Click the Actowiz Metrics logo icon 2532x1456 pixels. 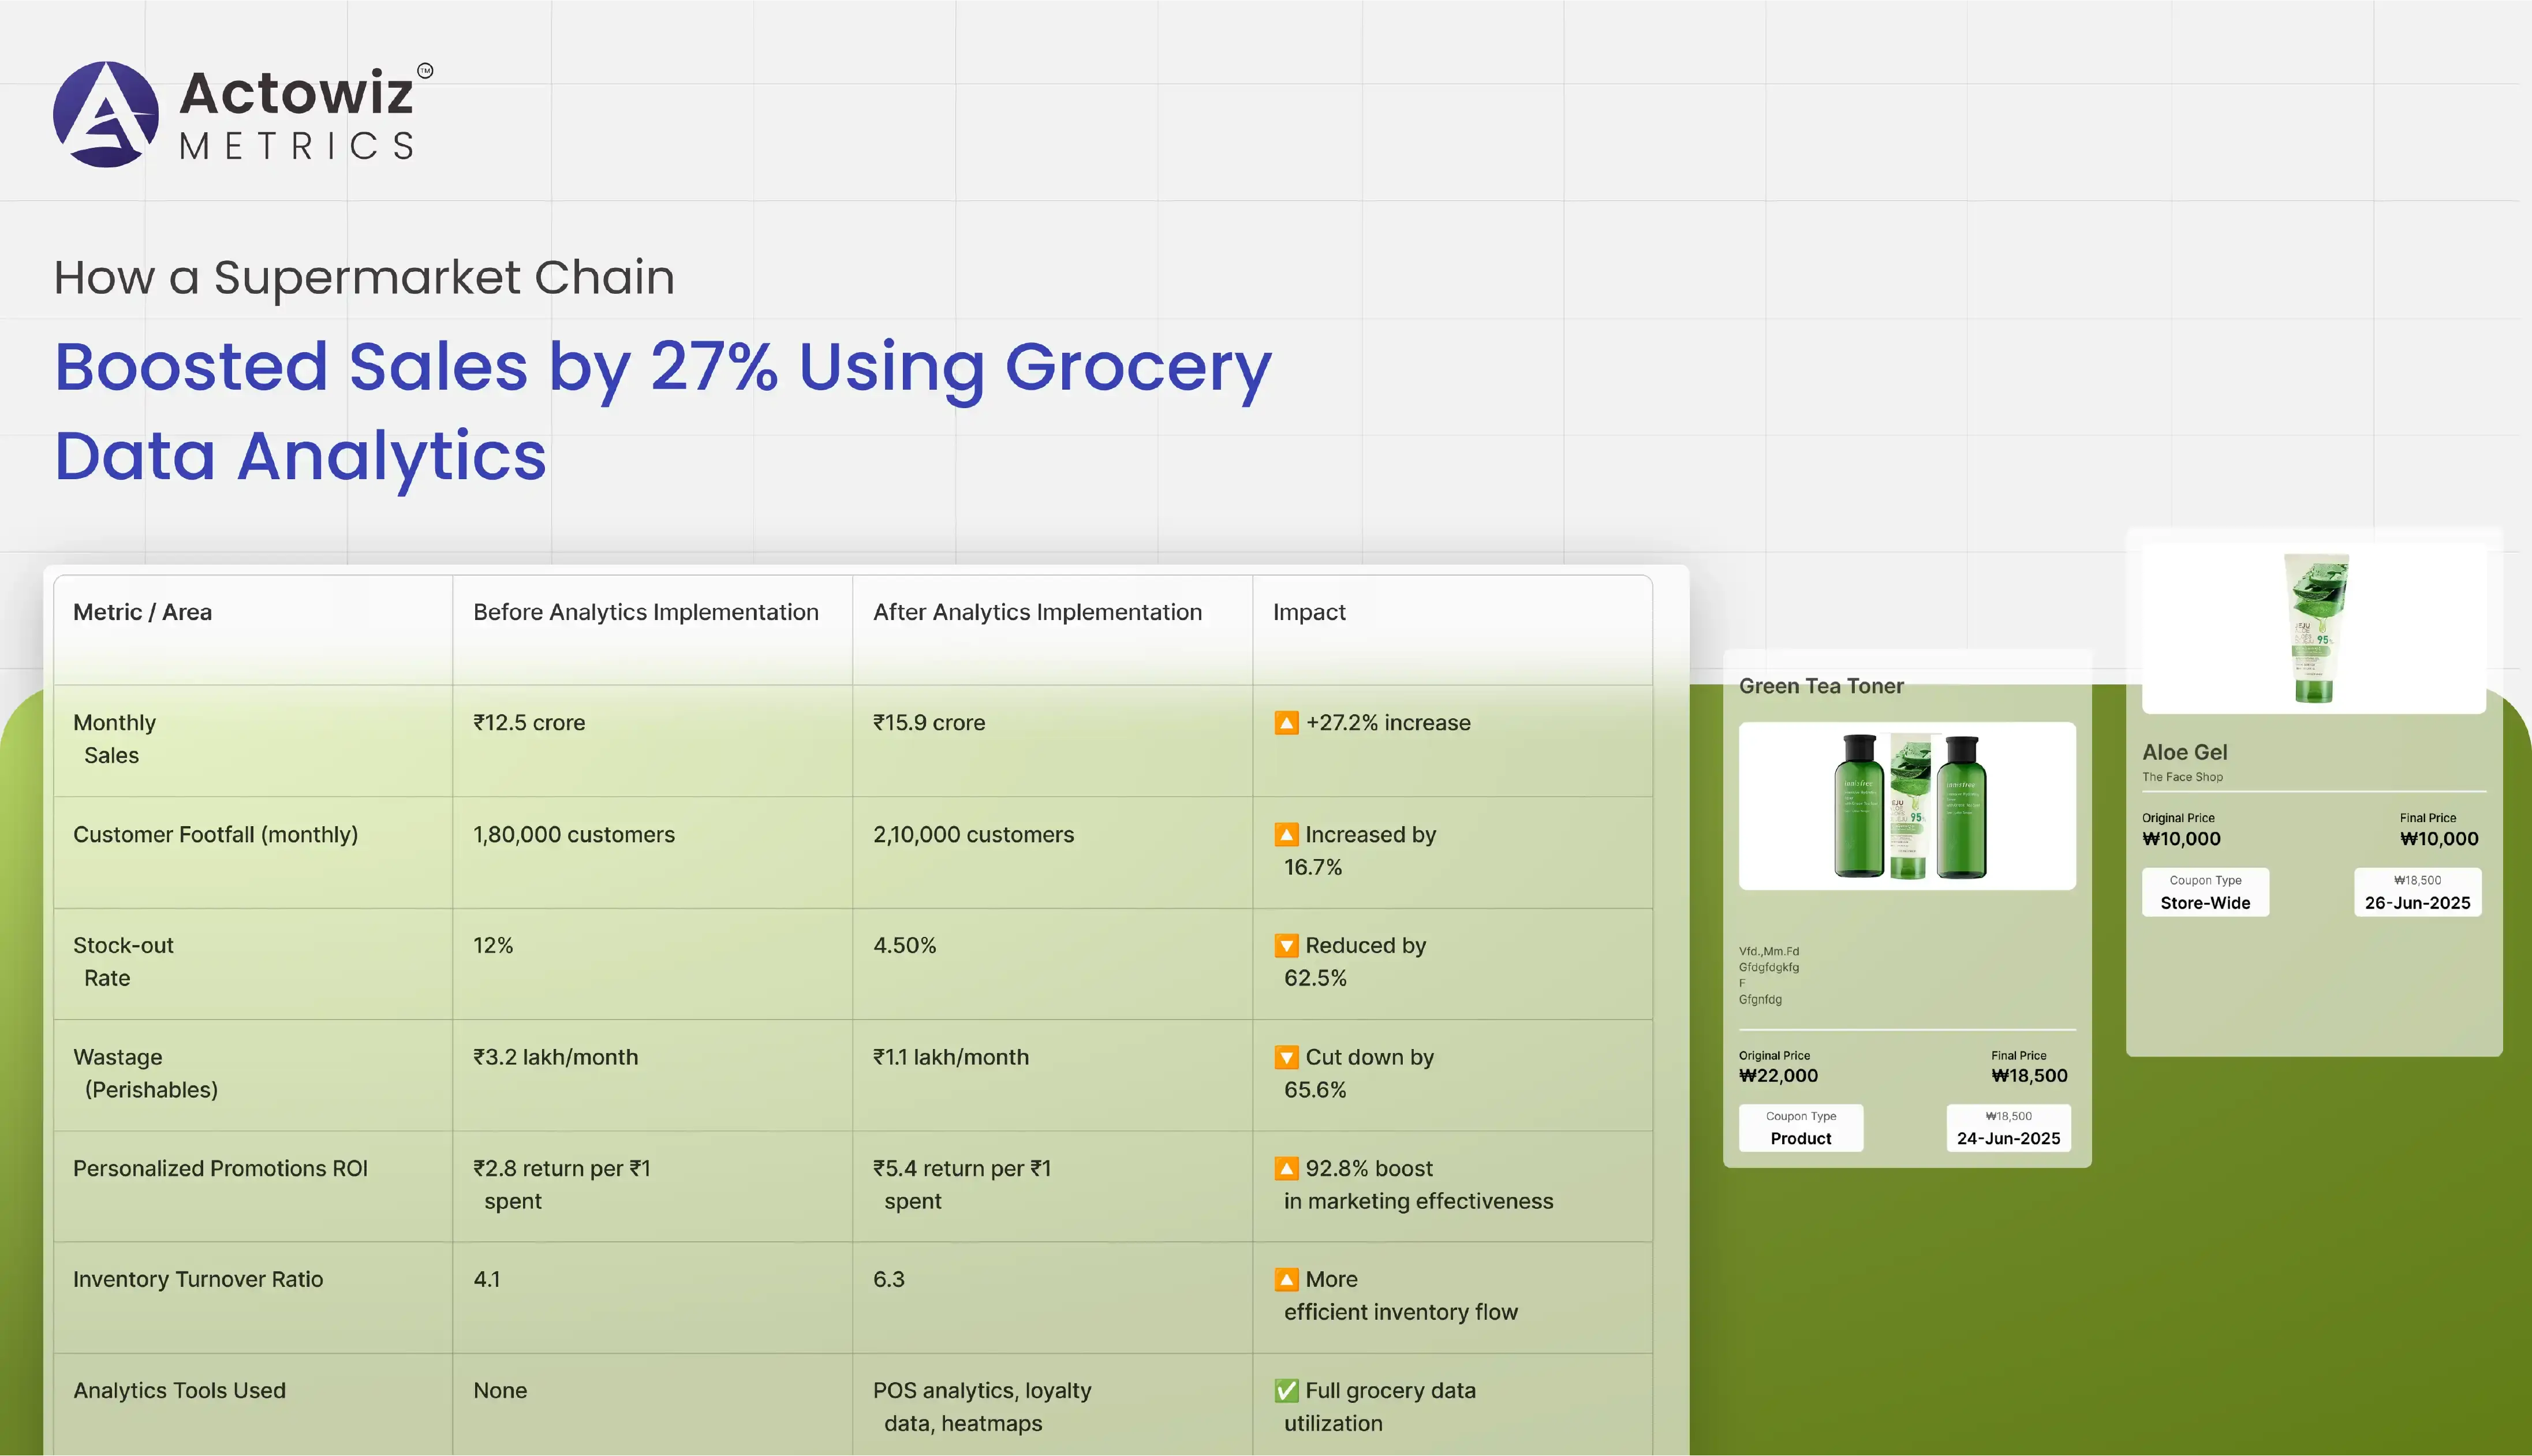point(106,114)
